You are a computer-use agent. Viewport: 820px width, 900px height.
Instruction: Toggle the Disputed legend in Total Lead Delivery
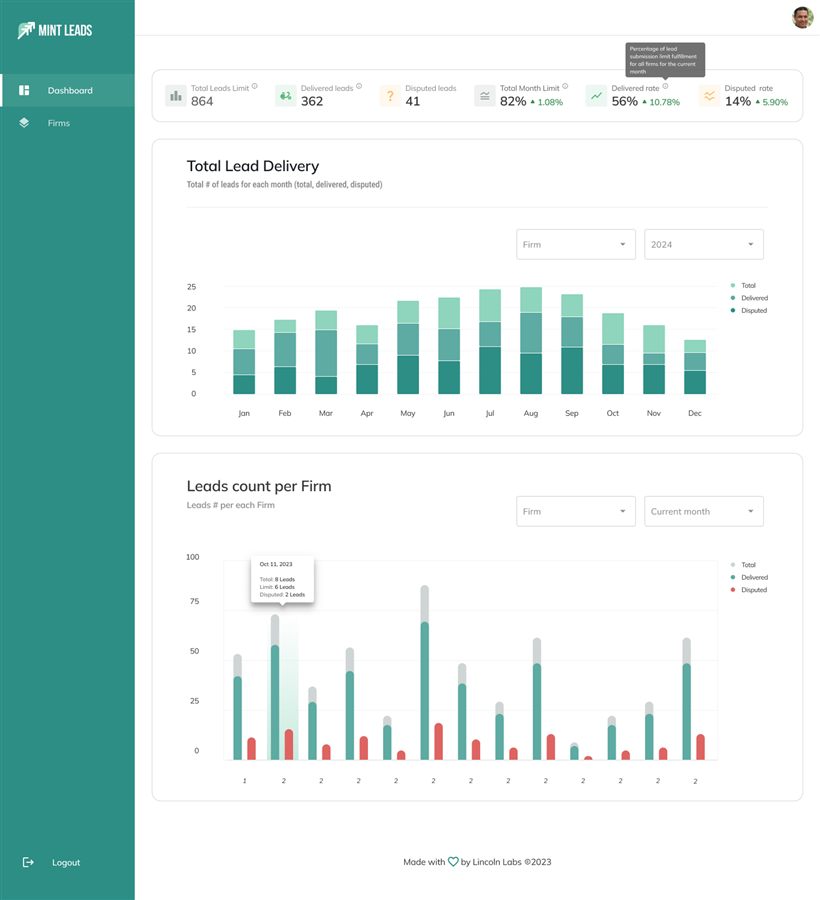click(x=749, y=311)
